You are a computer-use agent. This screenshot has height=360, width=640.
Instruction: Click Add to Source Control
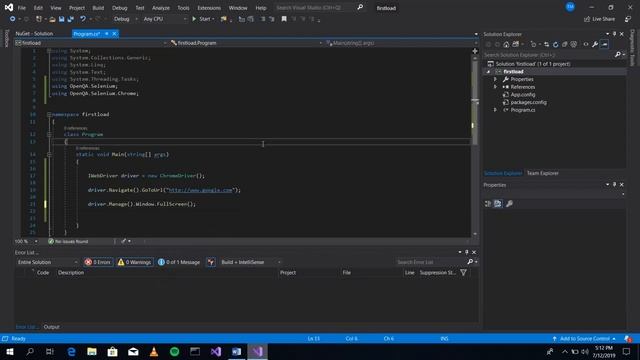tap(584, 338)
